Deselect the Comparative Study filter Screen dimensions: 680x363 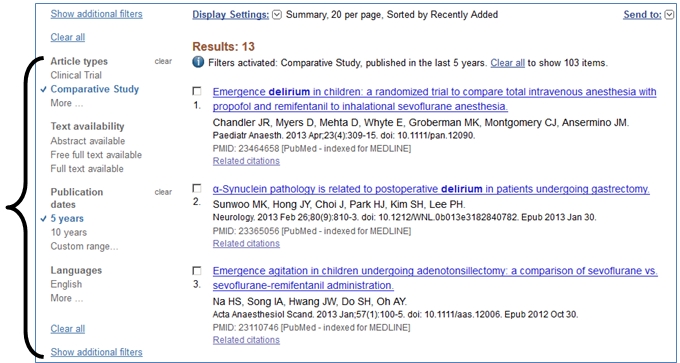pos(95,89)
